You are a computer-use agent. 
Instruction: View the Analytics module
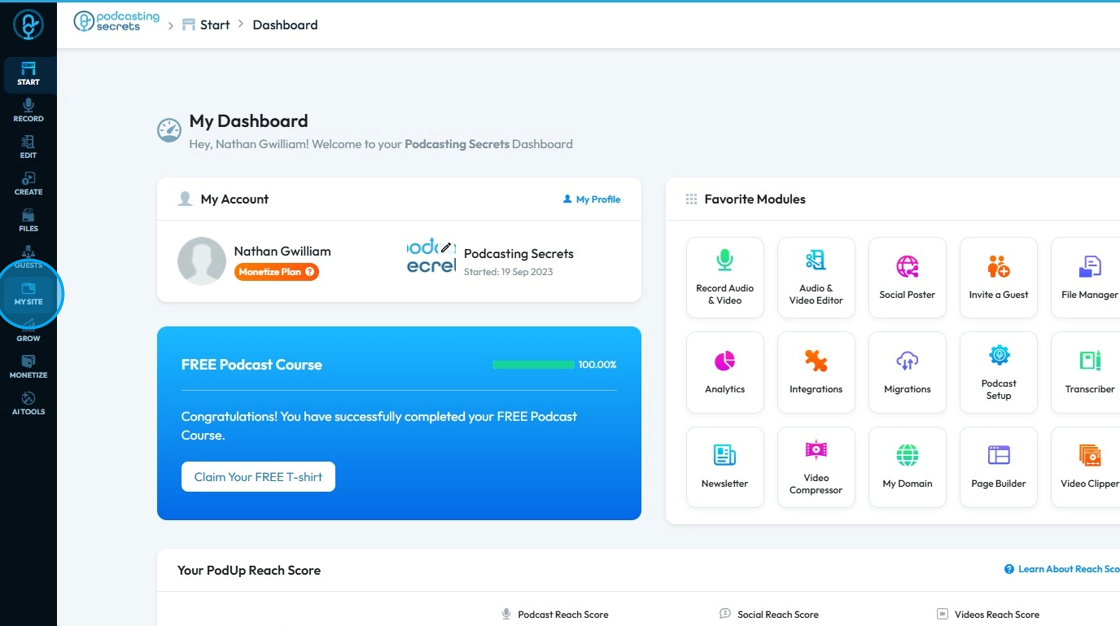tap(724, 372)
